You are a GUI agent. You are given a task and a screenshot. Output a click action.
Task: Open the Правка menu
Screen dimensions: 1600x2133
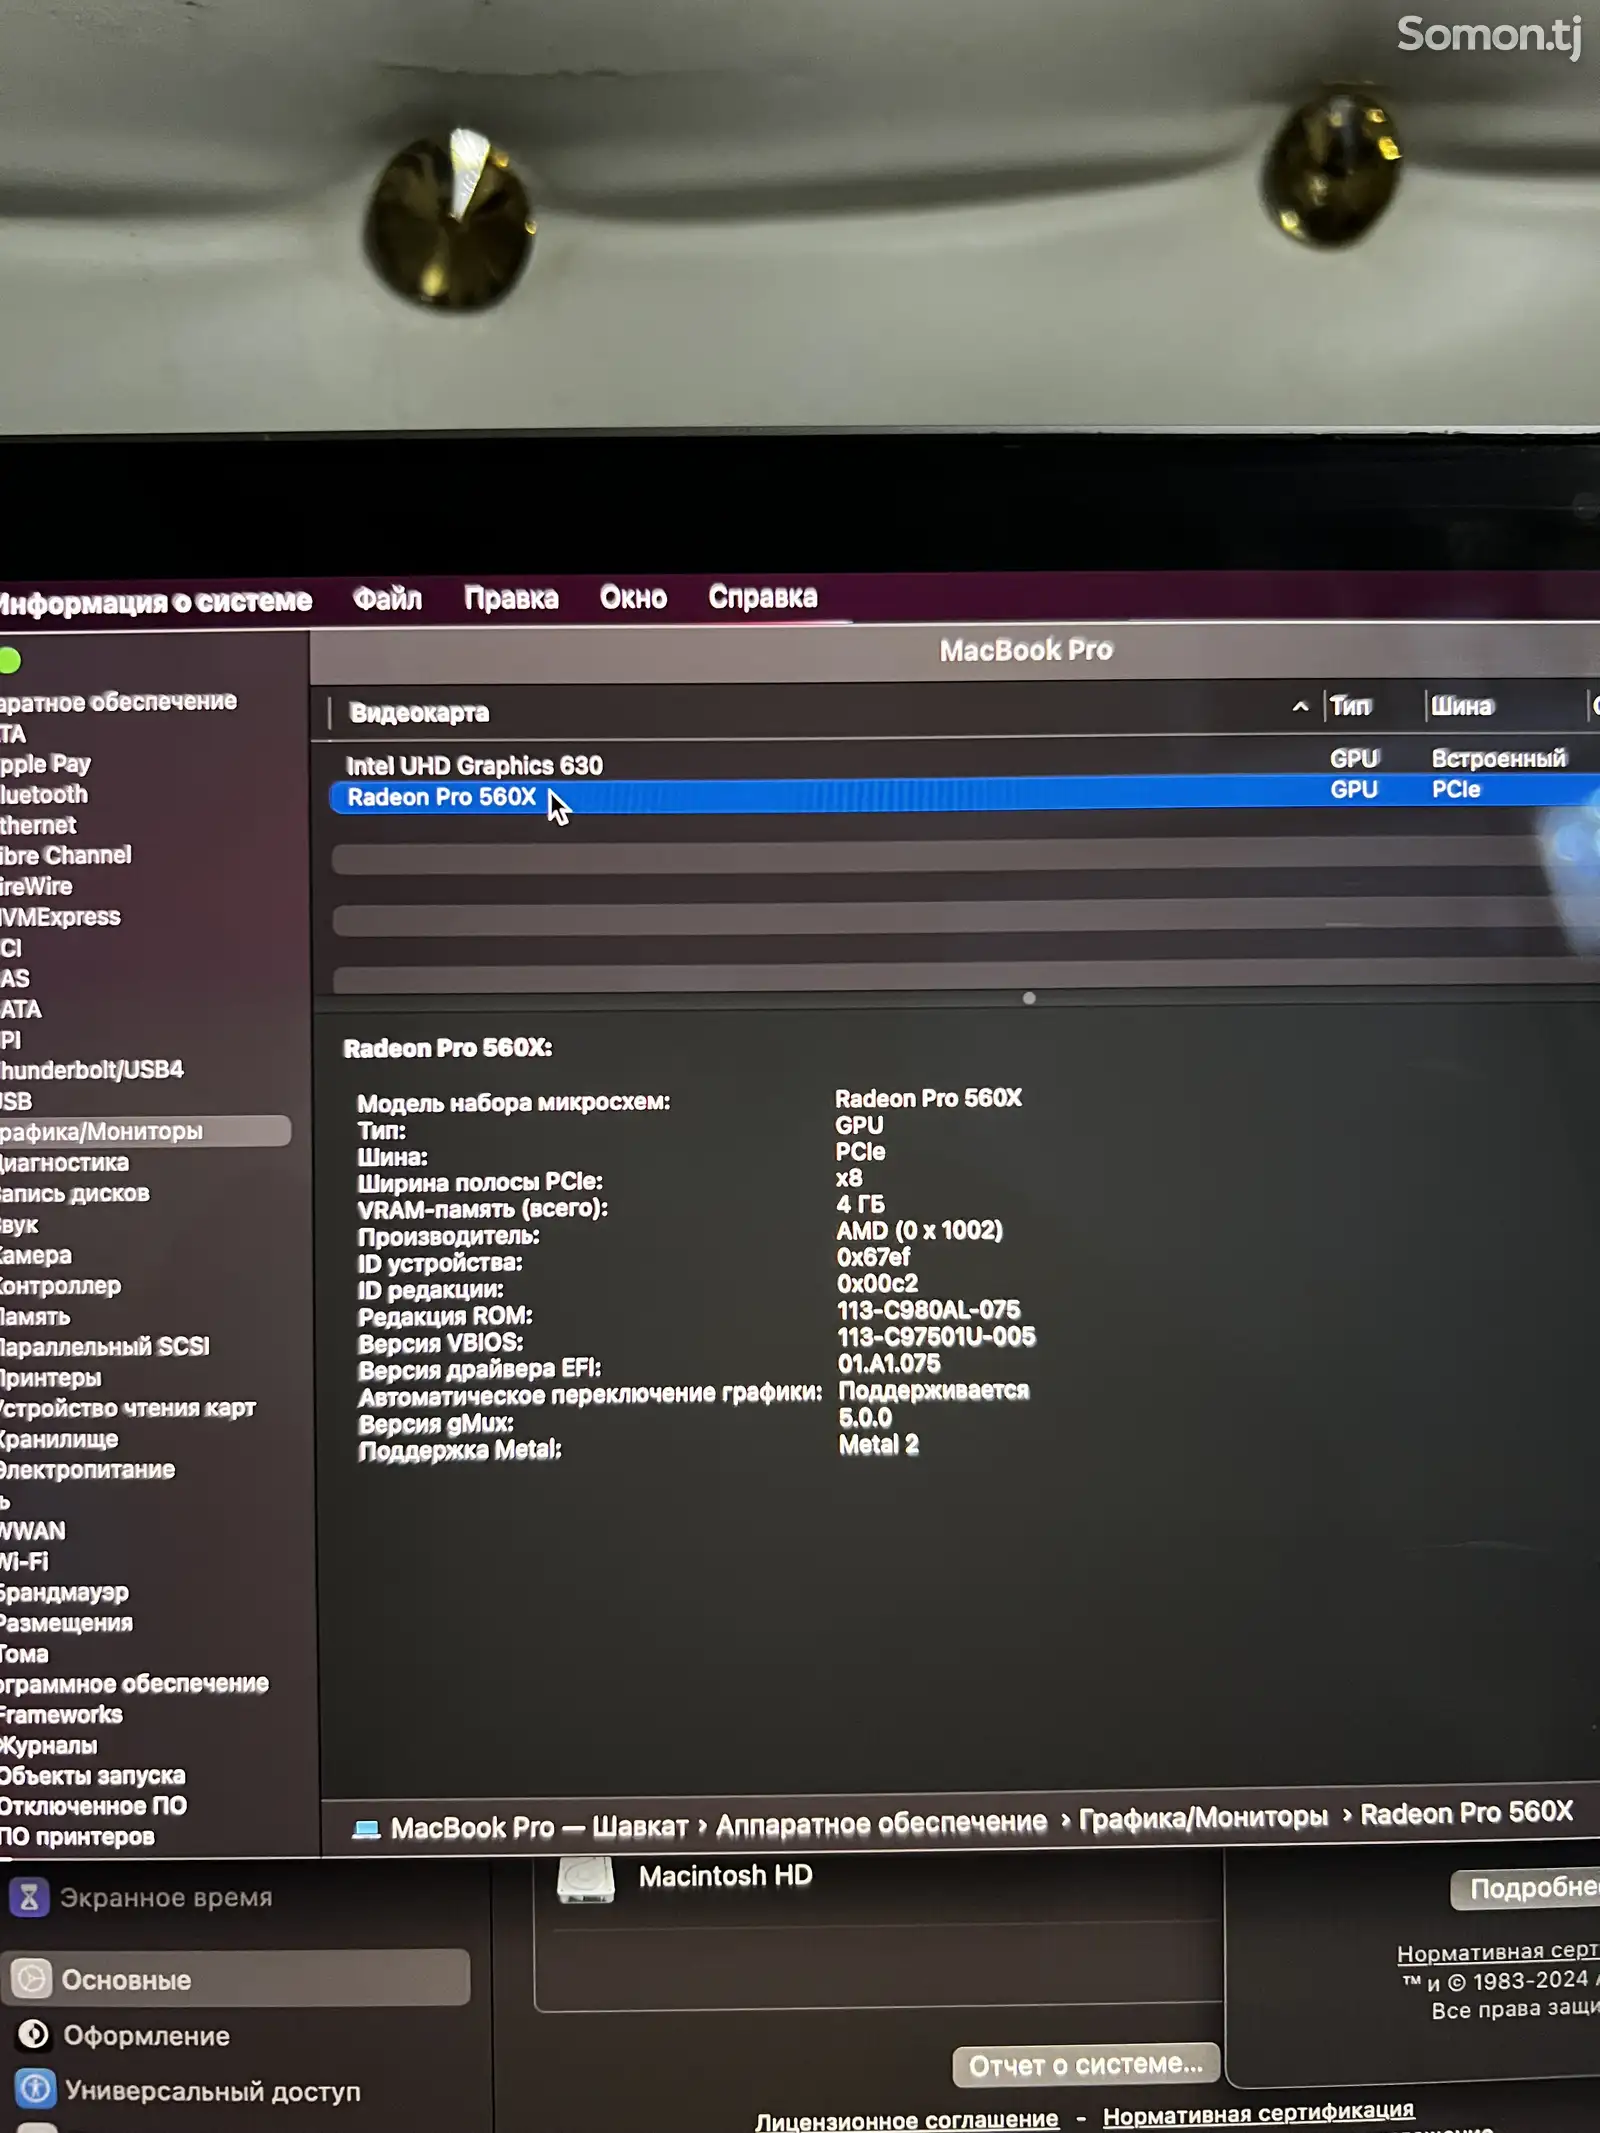[x=511, y=598]
